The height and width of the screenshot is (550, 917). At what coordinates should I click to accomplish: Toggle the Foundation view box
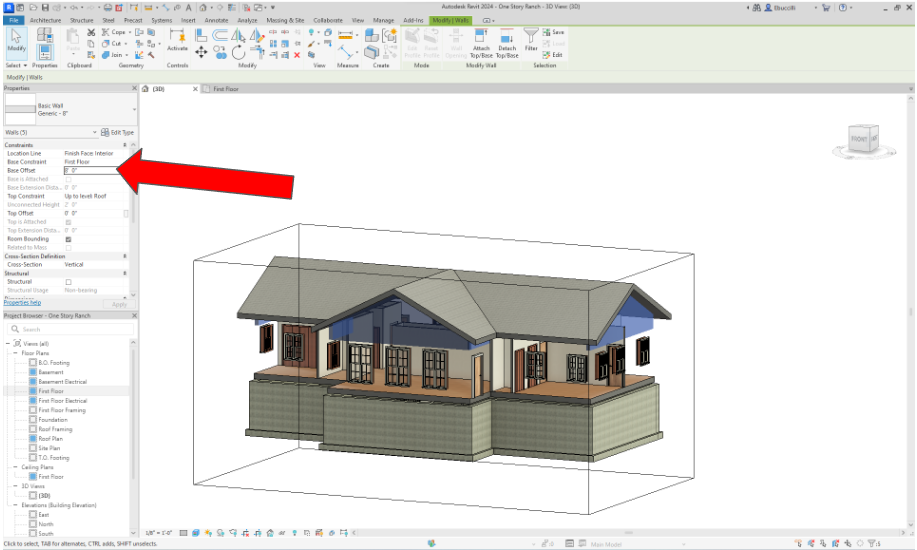point(33,420)
